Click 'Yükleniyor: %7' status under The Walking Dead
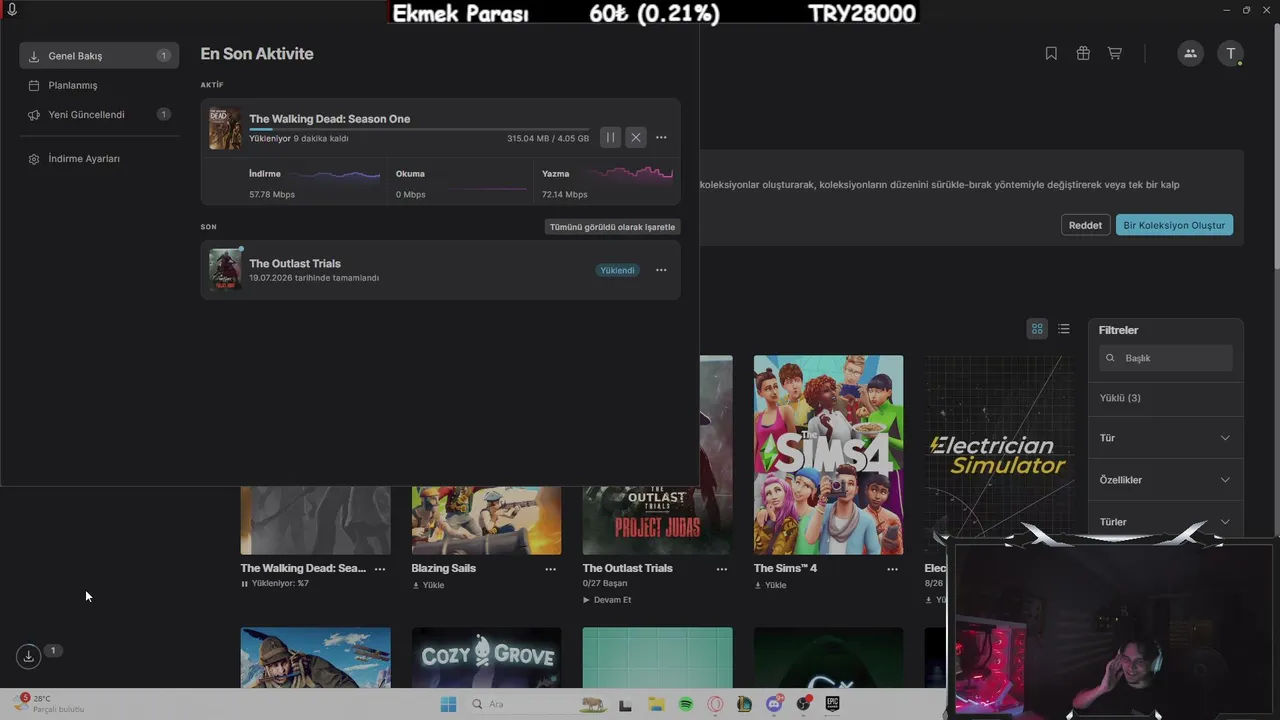1280x720 pixels. (275, 583)
